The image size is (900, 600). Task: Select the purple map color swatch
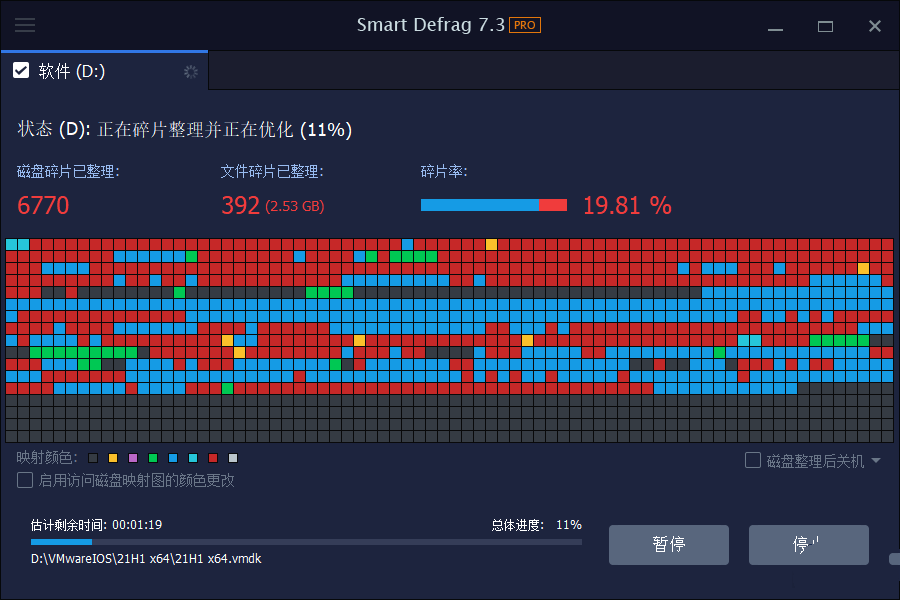pyautogui.click(x=133, y=458)
